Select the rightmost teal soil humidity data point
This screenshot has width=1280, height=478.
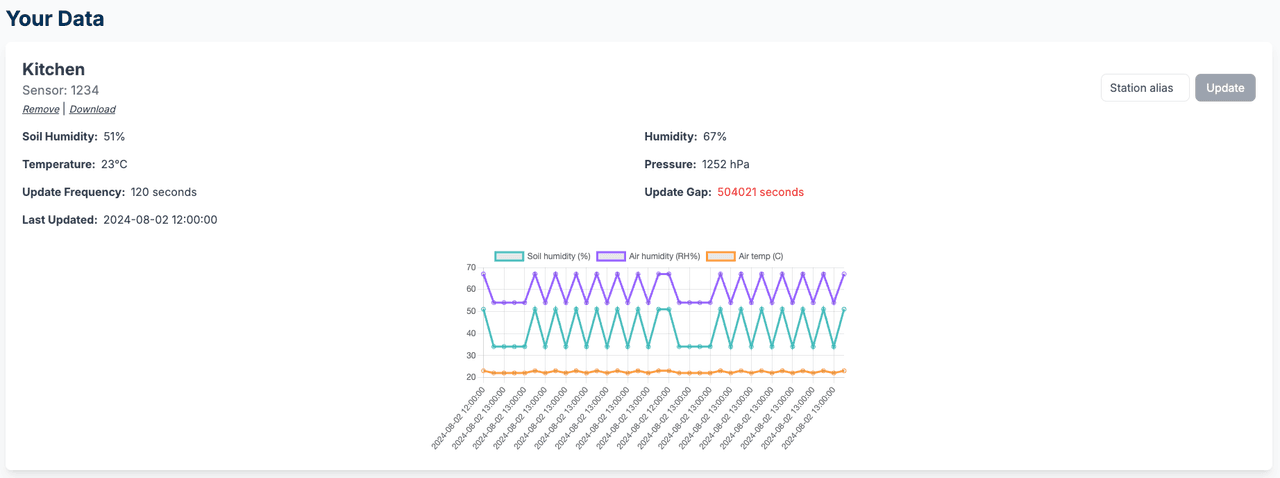[x=844, y=309]
